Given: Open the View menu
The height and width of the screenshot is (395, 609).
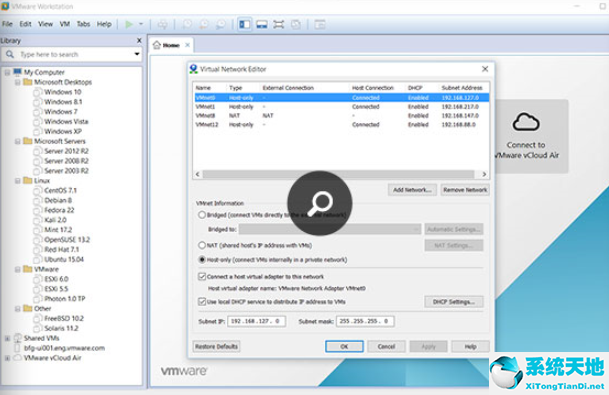Looking at the screenshot, I should click(45, 24).
